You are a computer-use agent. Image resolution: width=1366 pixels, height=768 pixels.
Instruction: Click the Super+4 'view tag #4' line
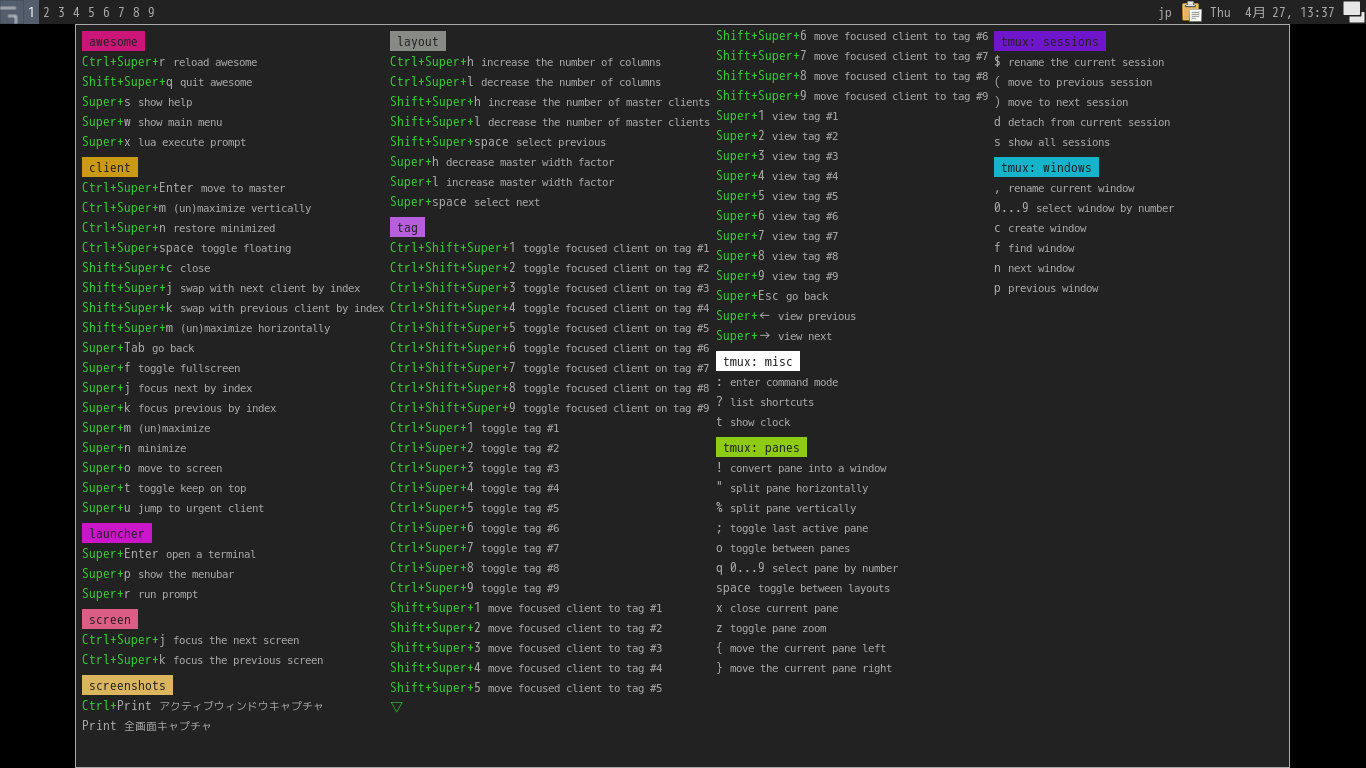(777, 176)
